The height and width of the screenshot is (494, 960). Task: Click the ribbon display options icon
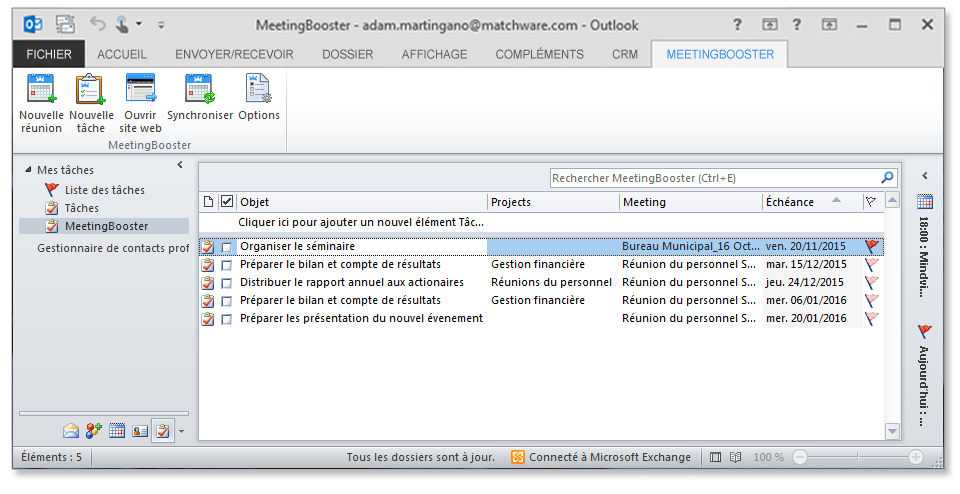click(x=770, y=24)
